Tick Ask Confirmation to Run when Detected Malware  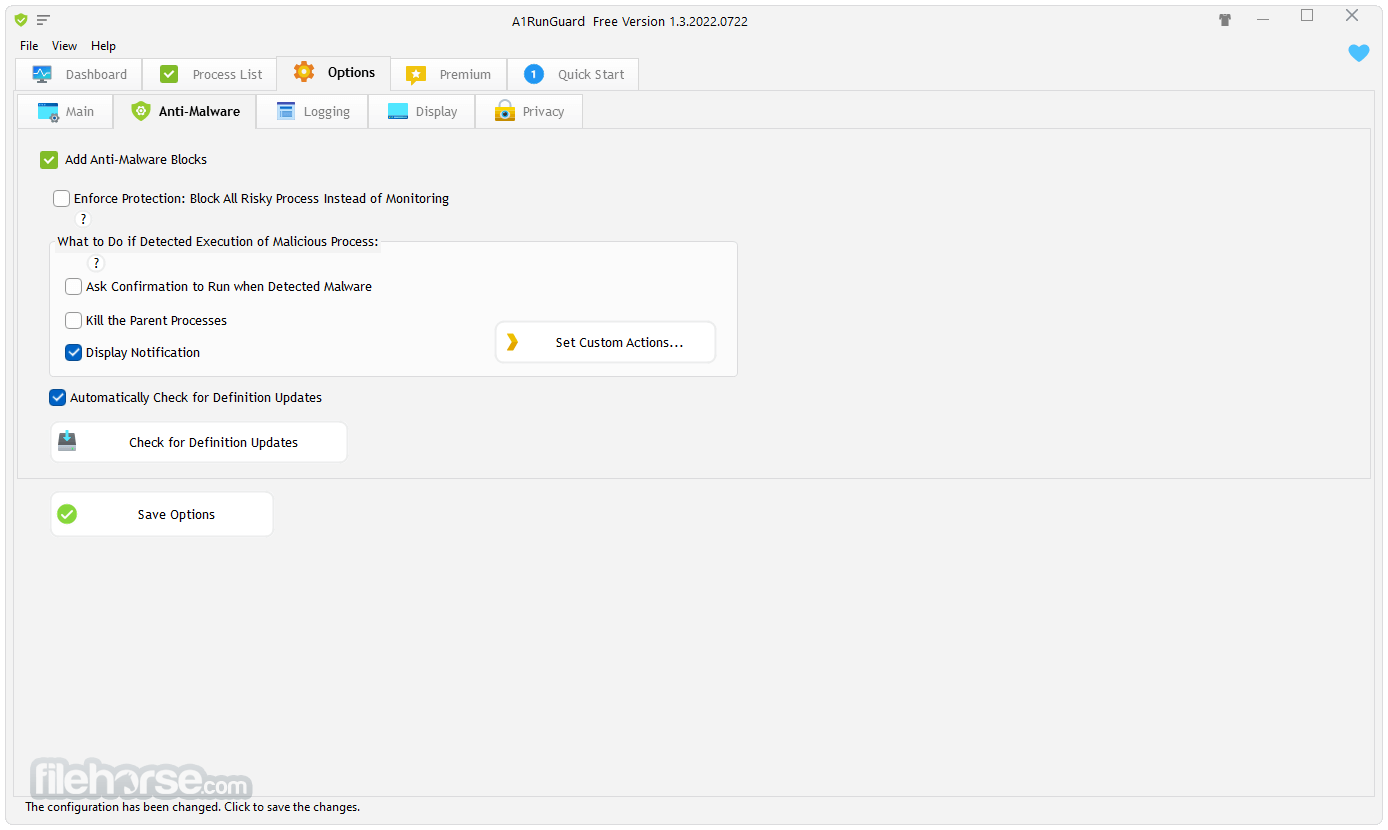74,287
